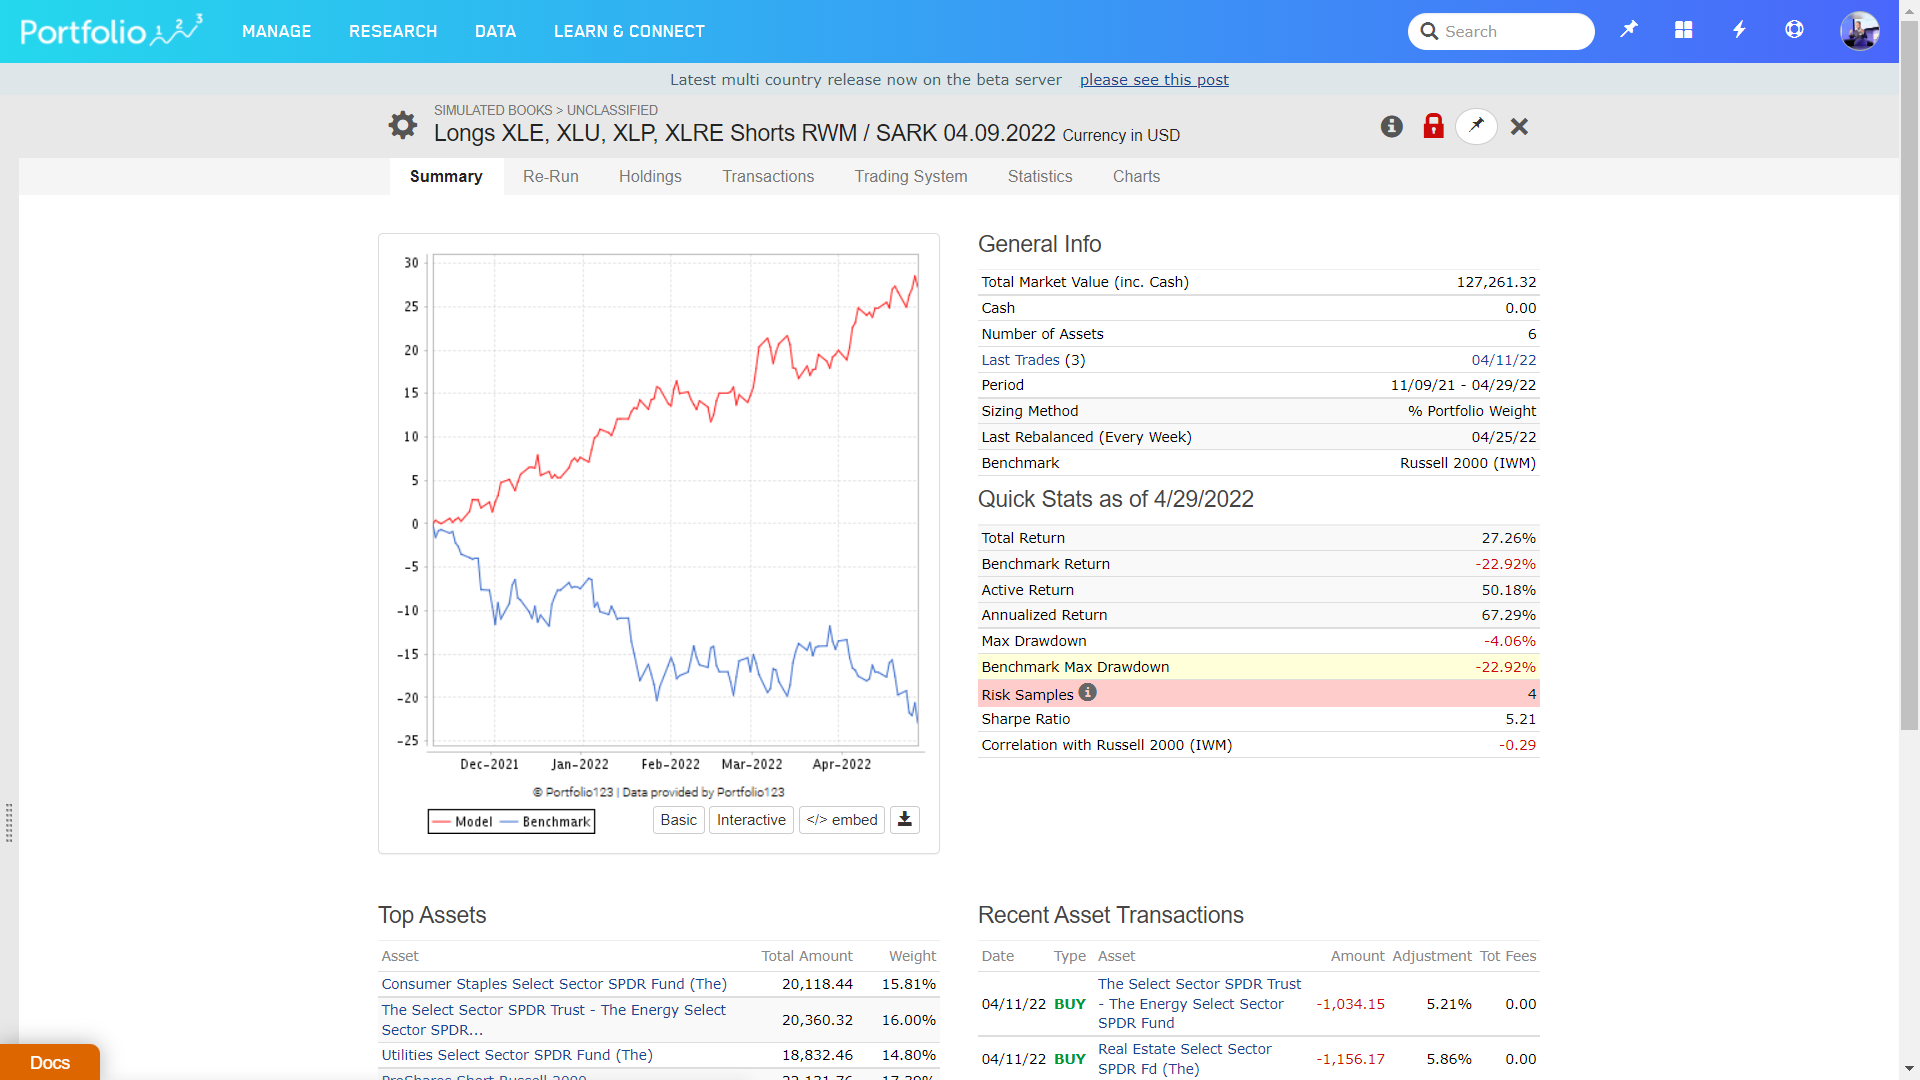Follow the 'please see this post' link
This screenshot has height=1080, width=1920.
pyautogui.click(x=1154, y=79)
